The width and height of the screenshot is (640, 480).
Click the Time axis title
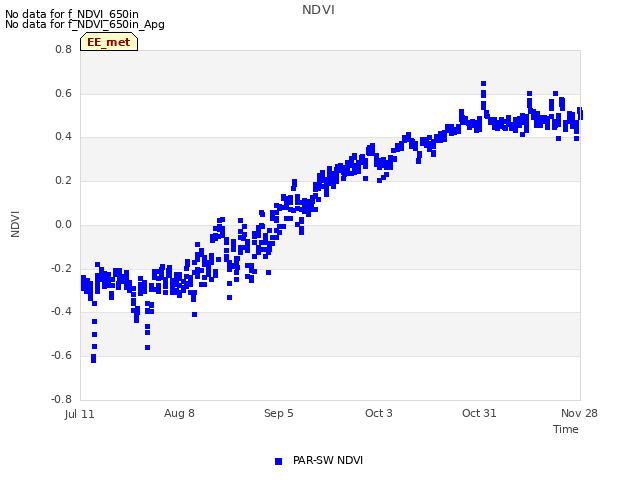click(566, 429)
